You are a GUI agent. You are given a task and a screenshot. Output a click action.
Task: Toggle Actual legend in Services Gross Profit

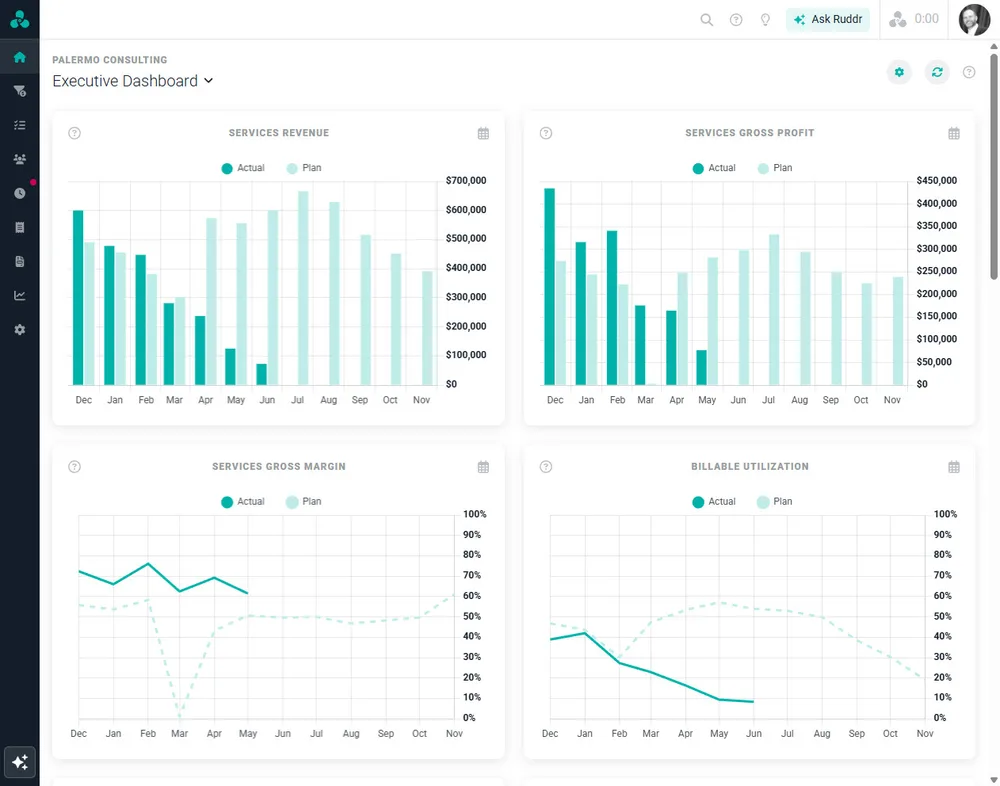coord(714,168)
